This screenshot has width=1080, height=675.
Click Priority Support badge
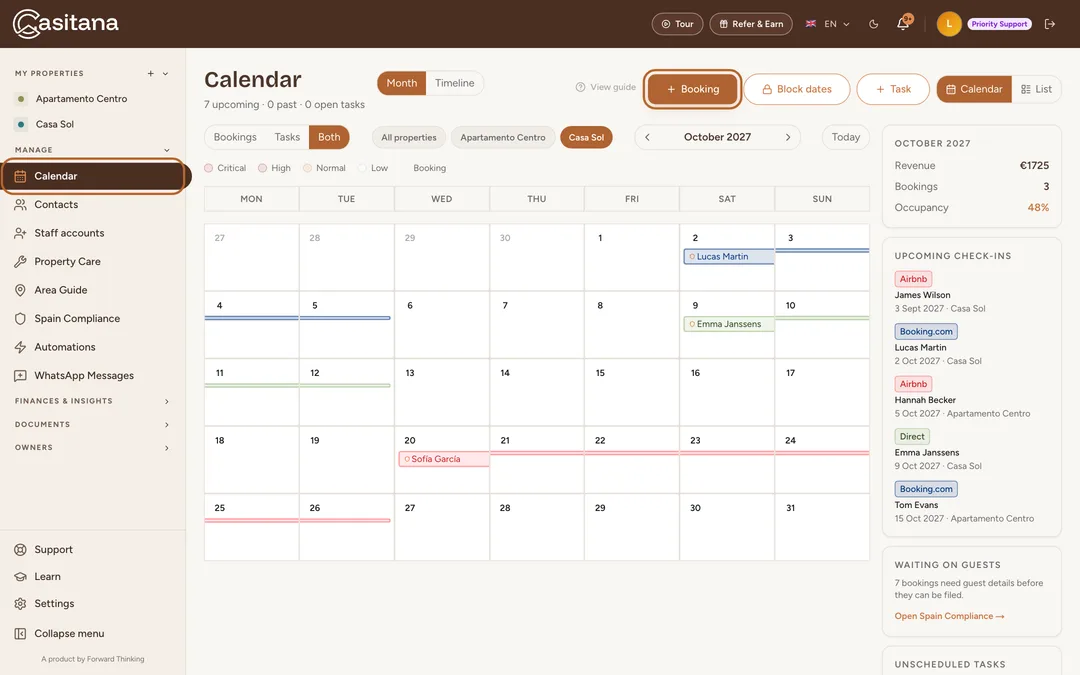(999, 24)
